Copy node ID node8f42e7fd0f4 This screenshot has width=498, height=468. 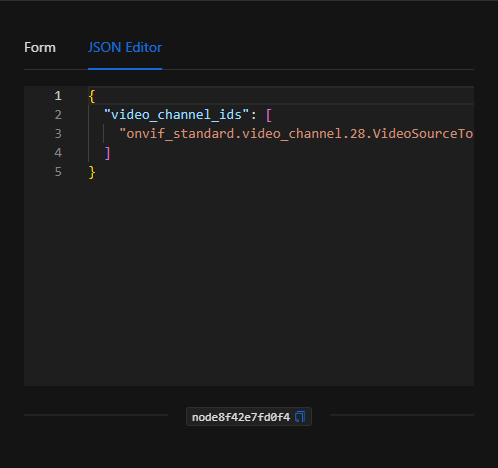(300, 417)
